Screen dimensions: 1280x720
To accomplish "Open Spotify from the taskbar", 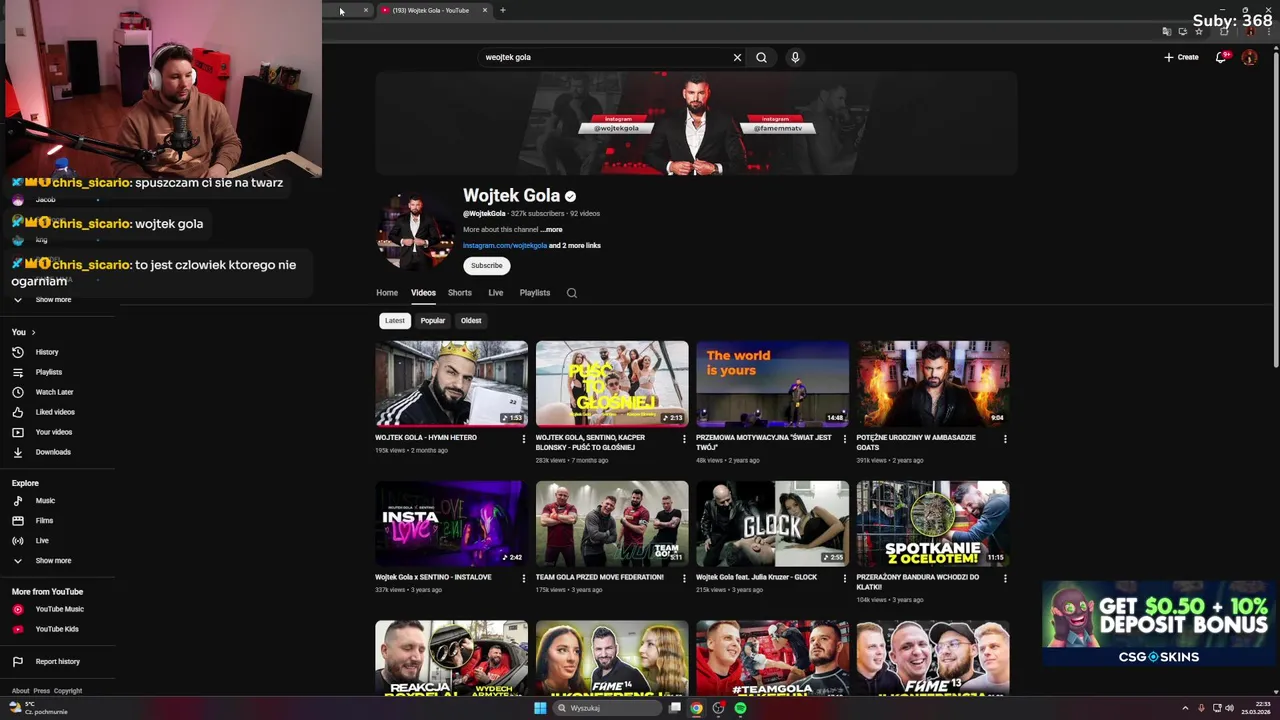I will pyautogui.click(x=740, y=708).
